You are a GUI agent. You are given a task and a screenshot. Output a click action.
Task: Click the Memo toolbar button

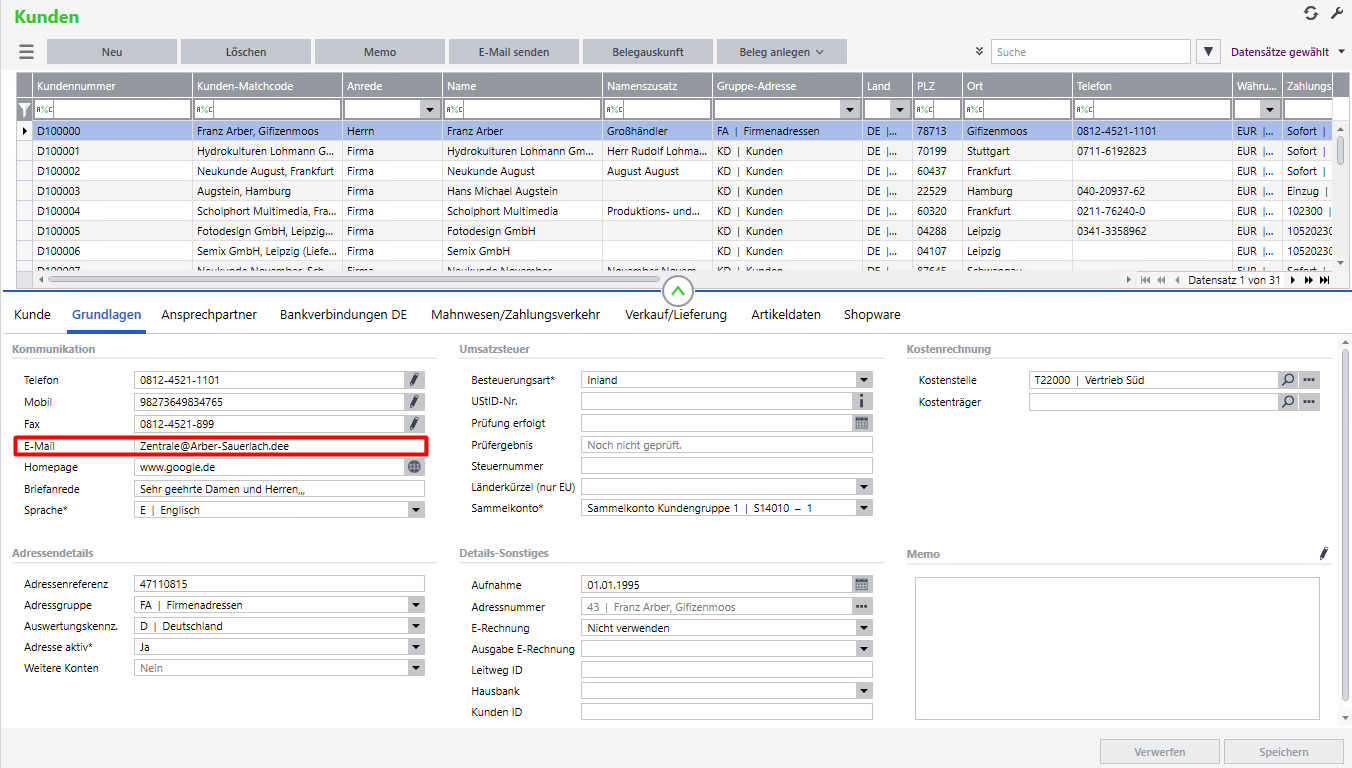380,52
